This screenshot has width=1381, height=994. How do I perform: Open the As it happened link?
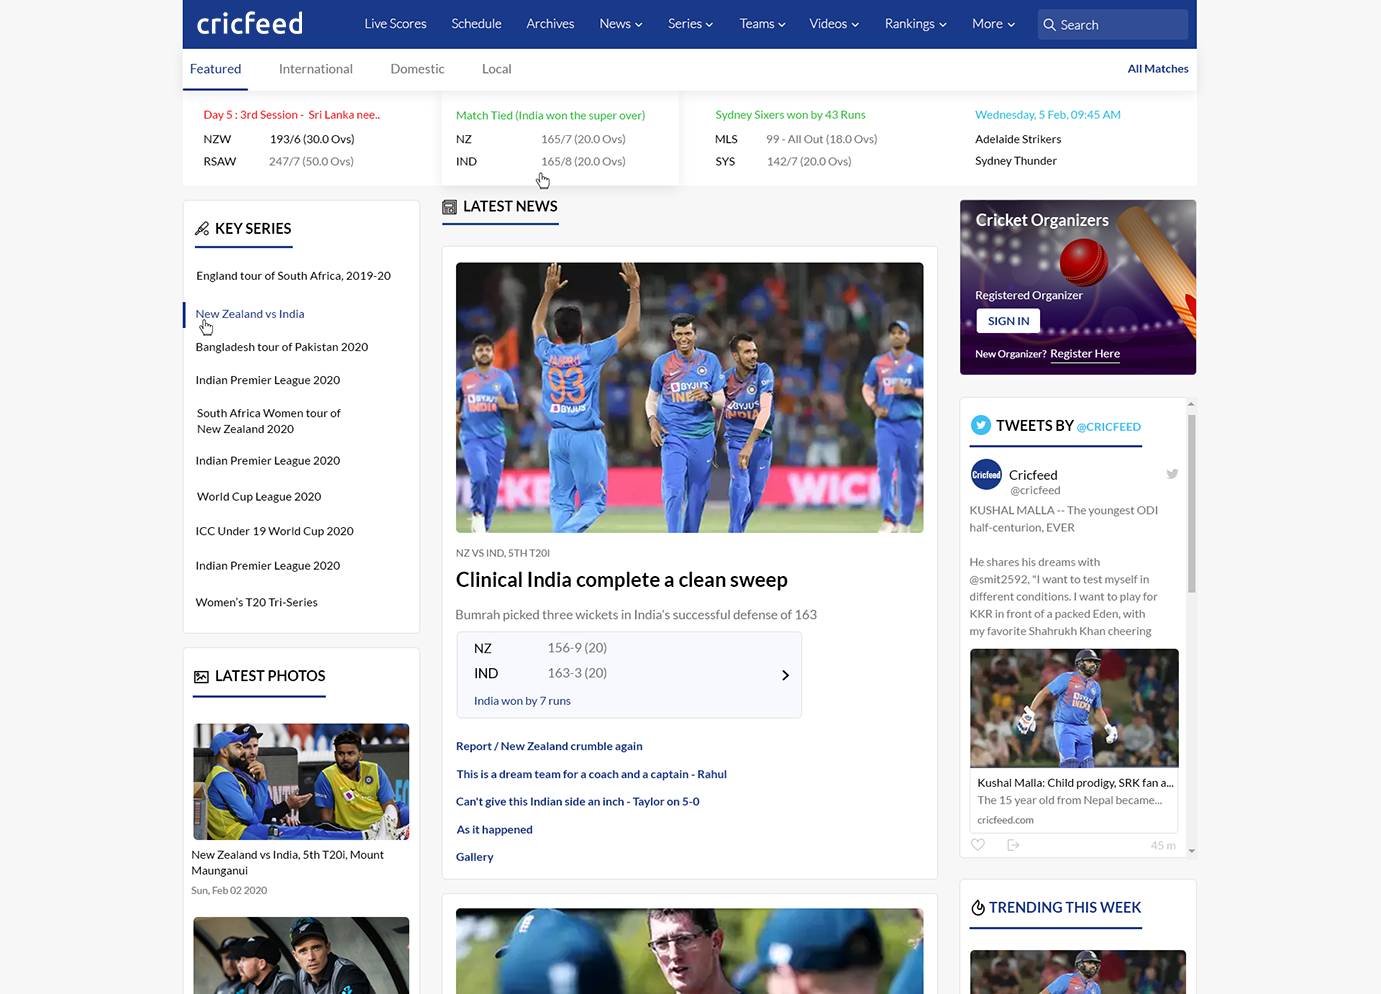coord(494,830)
